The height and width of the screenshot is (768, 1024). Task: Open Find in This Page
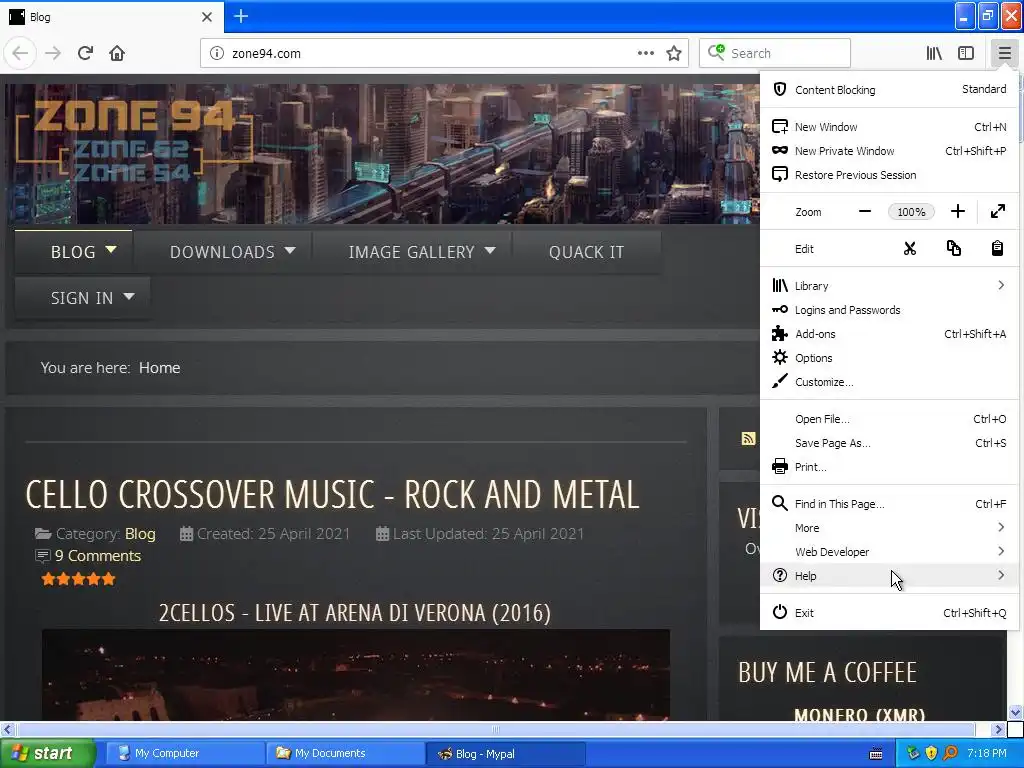click(x=889, y=504)
